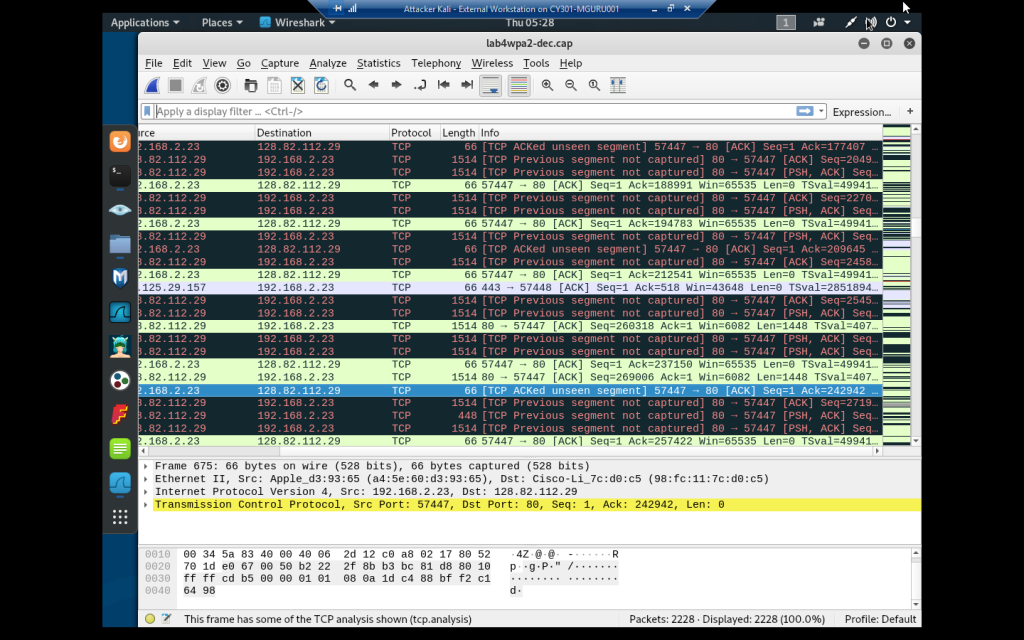Open Terminal from the dock
The image size is (1024, 640).
point(120,176)
